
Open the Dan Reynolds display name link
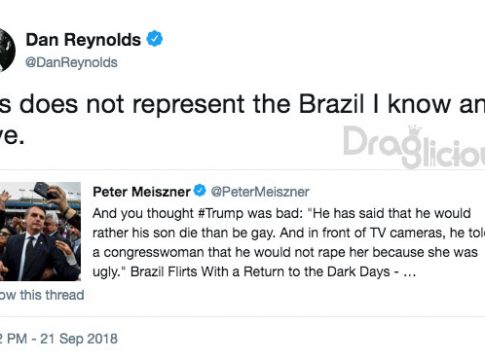coord(83,40)
